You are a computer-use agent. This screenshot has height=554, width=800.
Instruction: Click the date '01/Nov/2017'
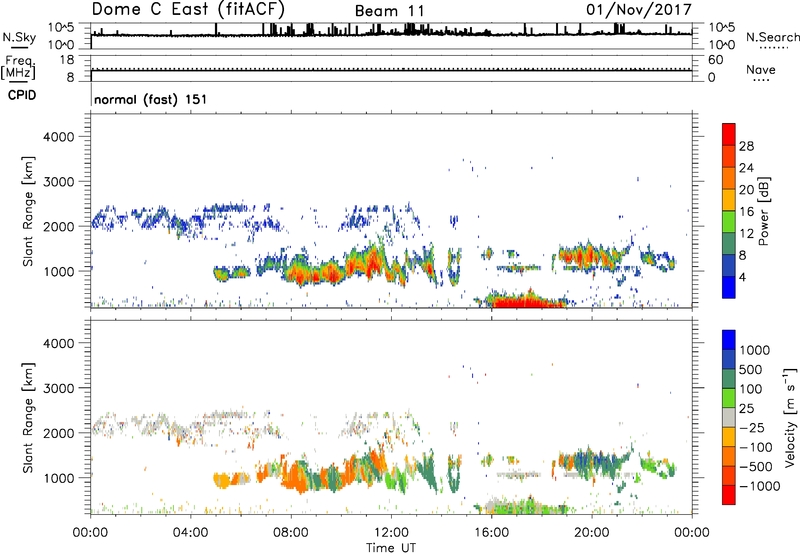pyautogui.click(x=638, y=9)
